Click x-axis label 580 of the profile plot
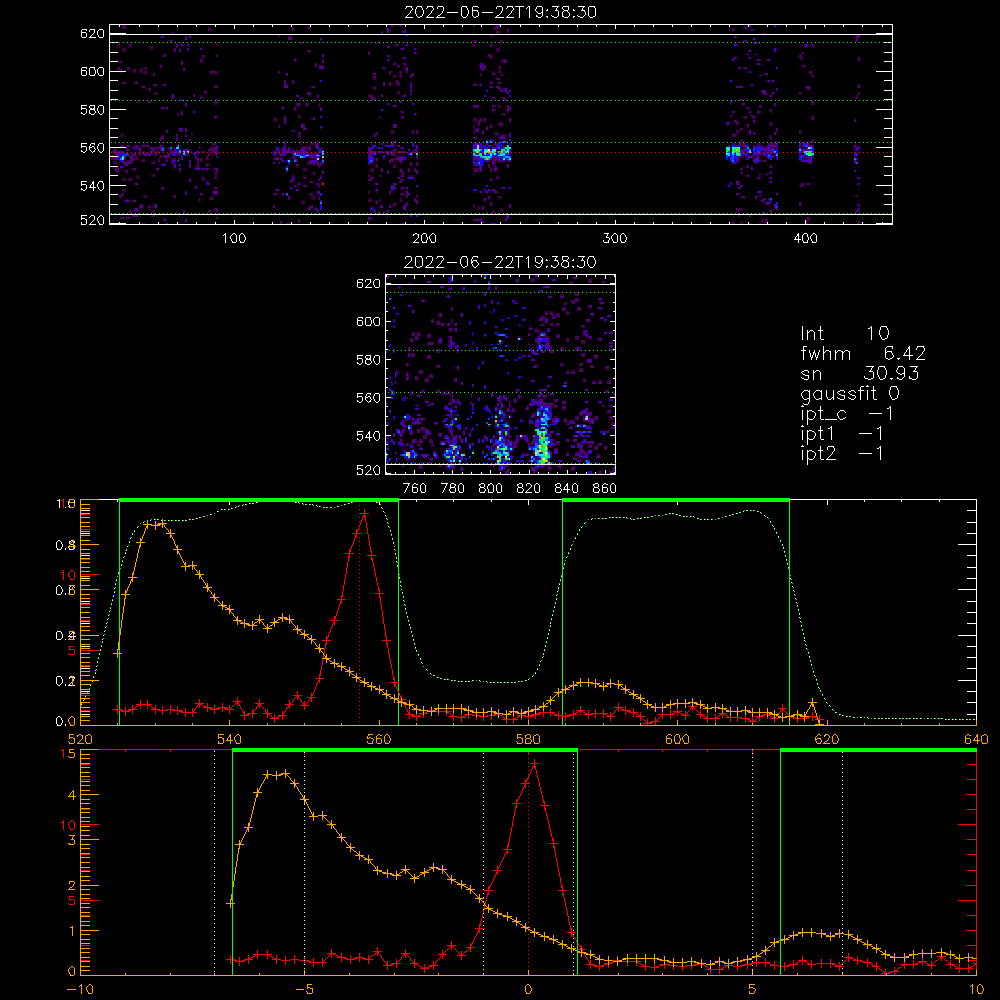Viewport: 1000px width, 1000px height. point(528,739)
